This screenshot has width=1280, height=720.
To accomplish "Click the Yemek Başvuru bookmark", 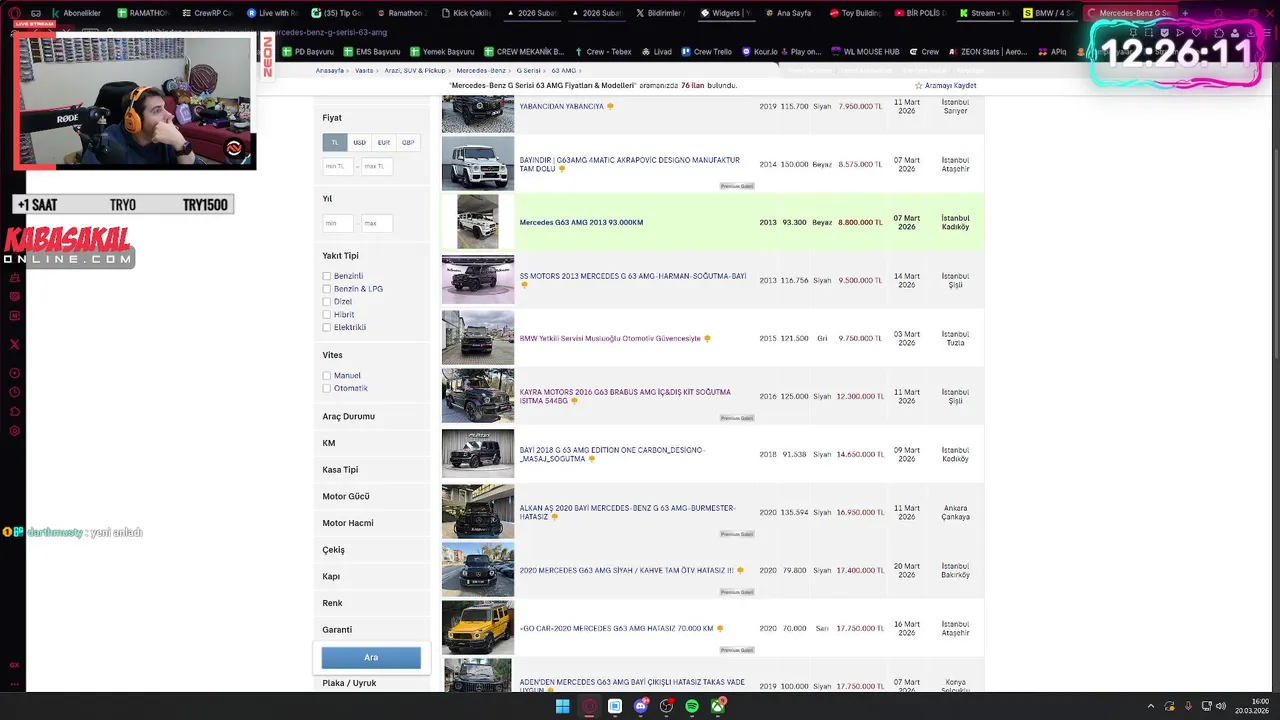I will (442, 52).
